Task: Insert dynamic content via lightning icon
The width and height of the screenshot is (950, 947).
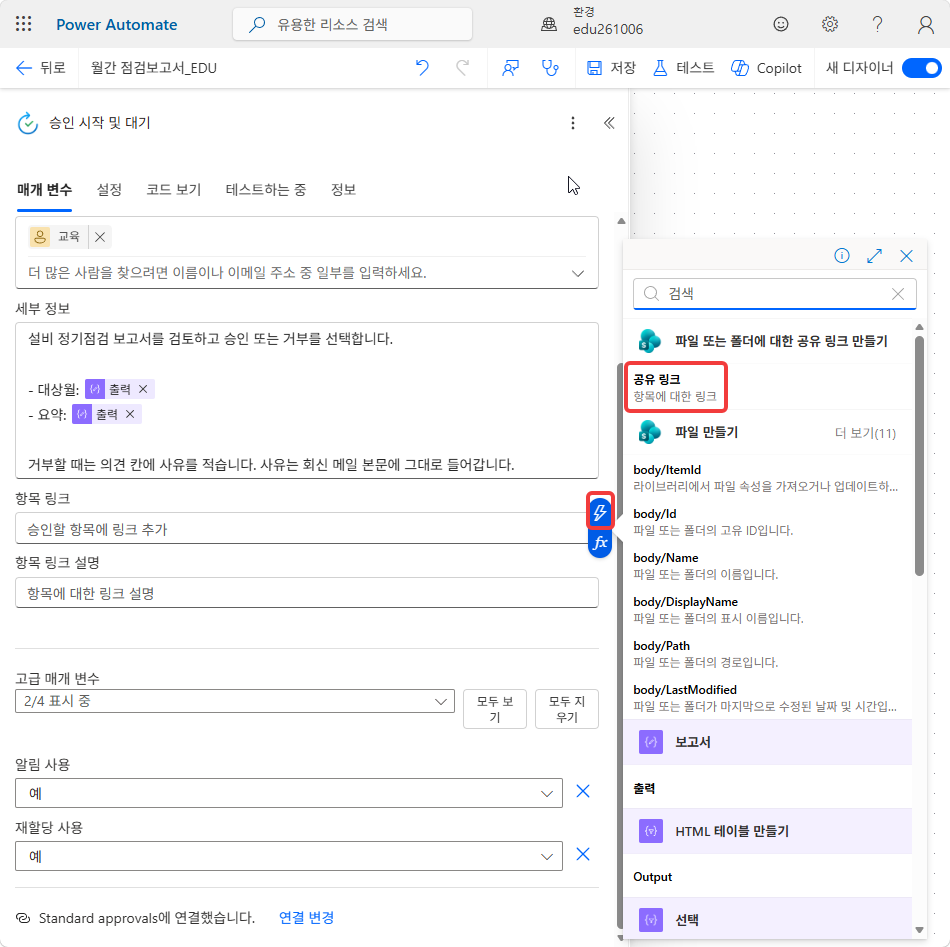Action: click(600, 513)
